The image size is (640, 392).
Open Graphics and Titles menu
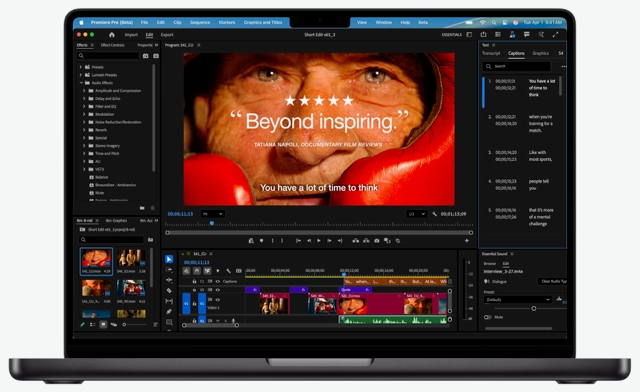click(263, 22)
